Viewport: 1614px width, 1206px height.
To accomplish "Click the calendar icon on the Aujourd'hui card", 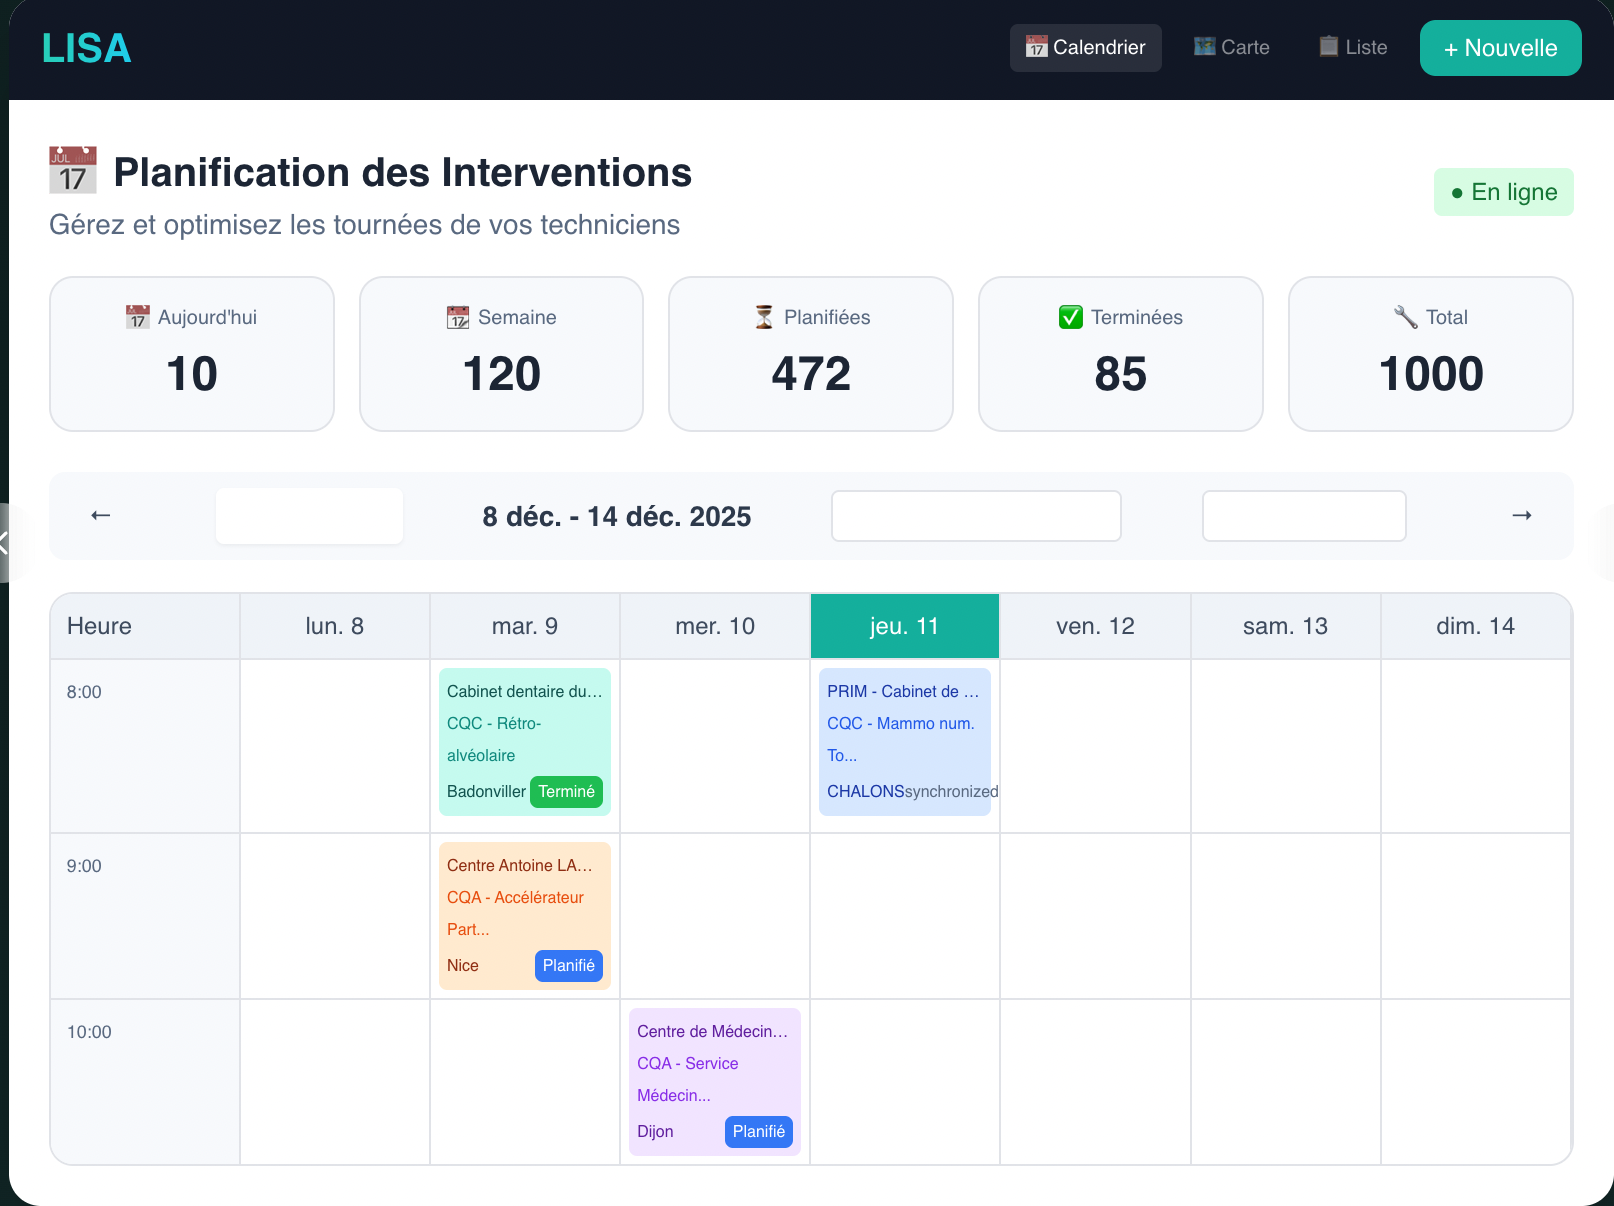I will (x=137, y=317).
